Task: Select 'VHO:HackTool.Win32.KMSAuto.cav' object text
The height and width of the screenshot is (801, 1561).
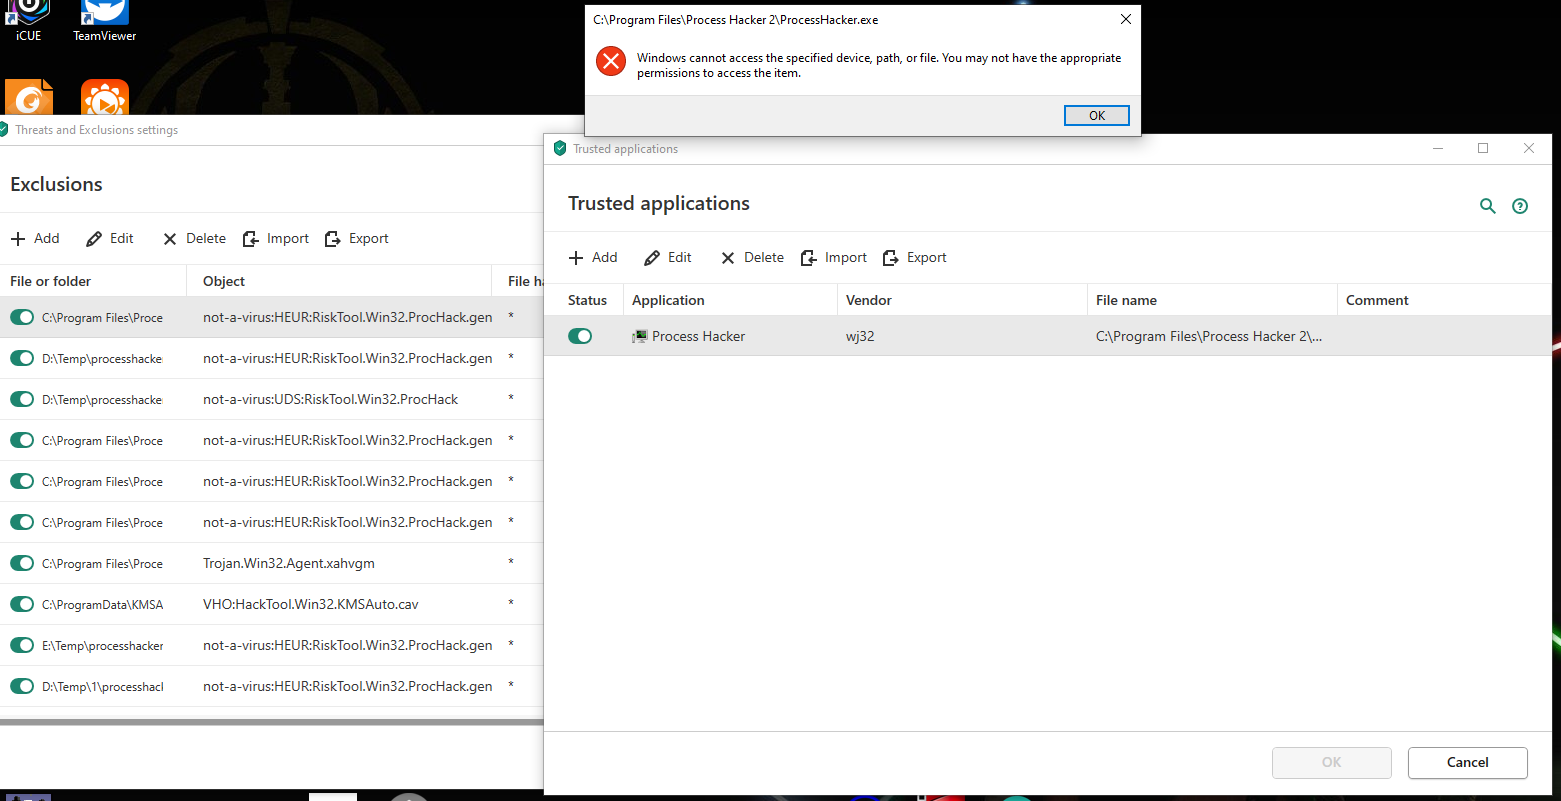Action: click(312, 605)
